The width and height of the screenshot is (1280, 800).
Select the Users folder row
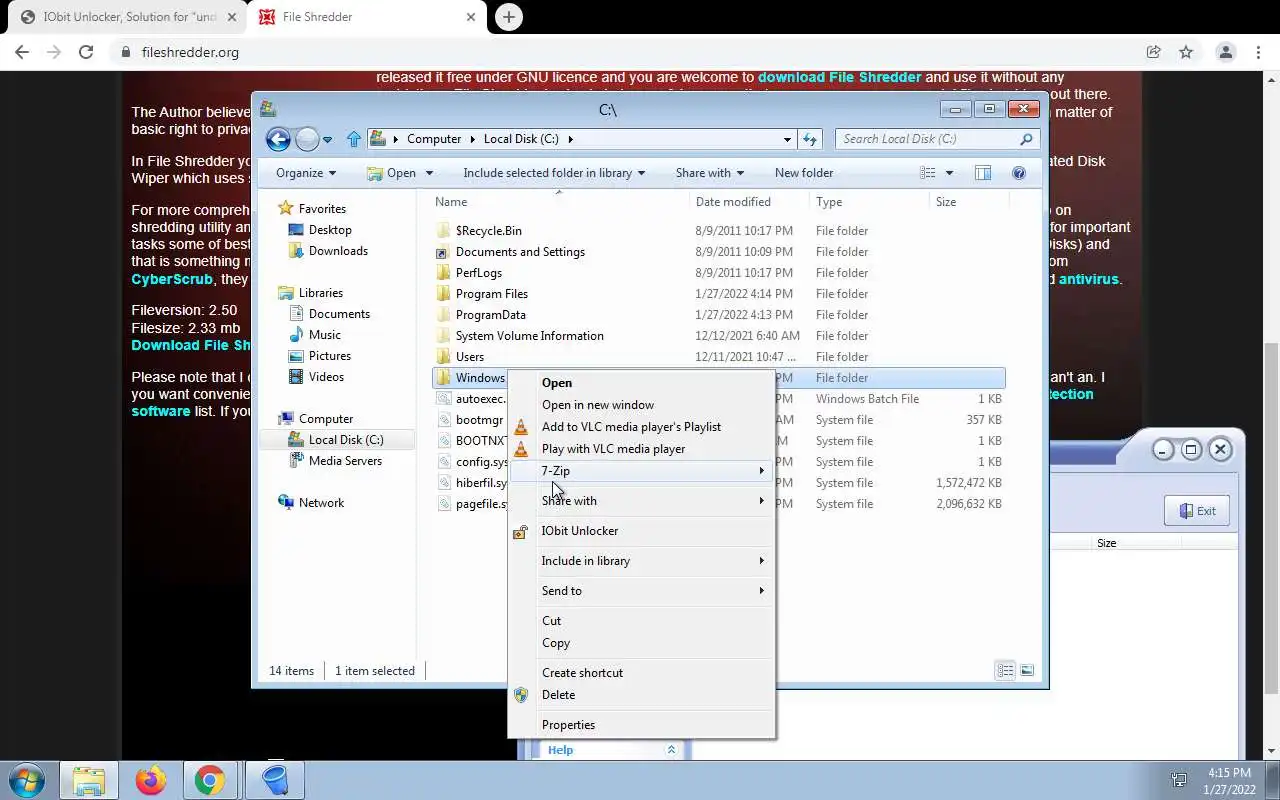pos(718,357)
